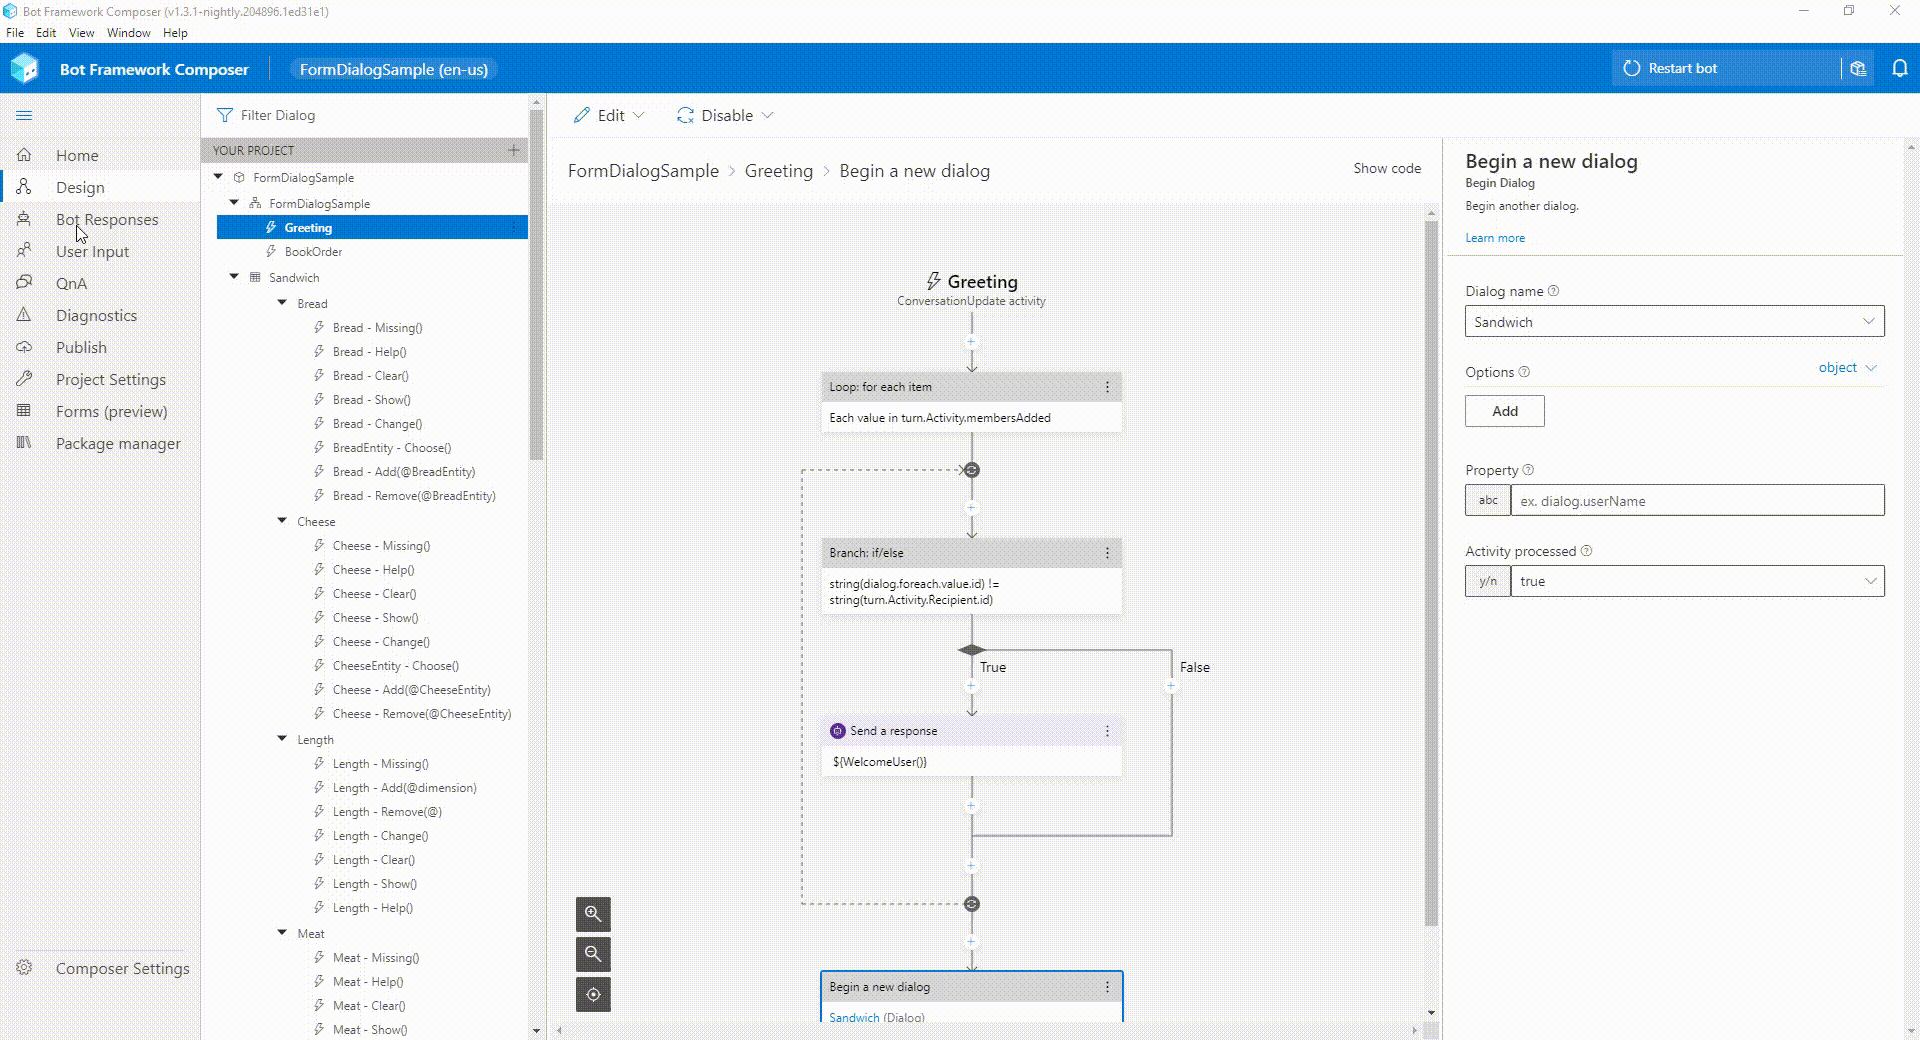Fit the dialog flow to screen

pos(592,994)
